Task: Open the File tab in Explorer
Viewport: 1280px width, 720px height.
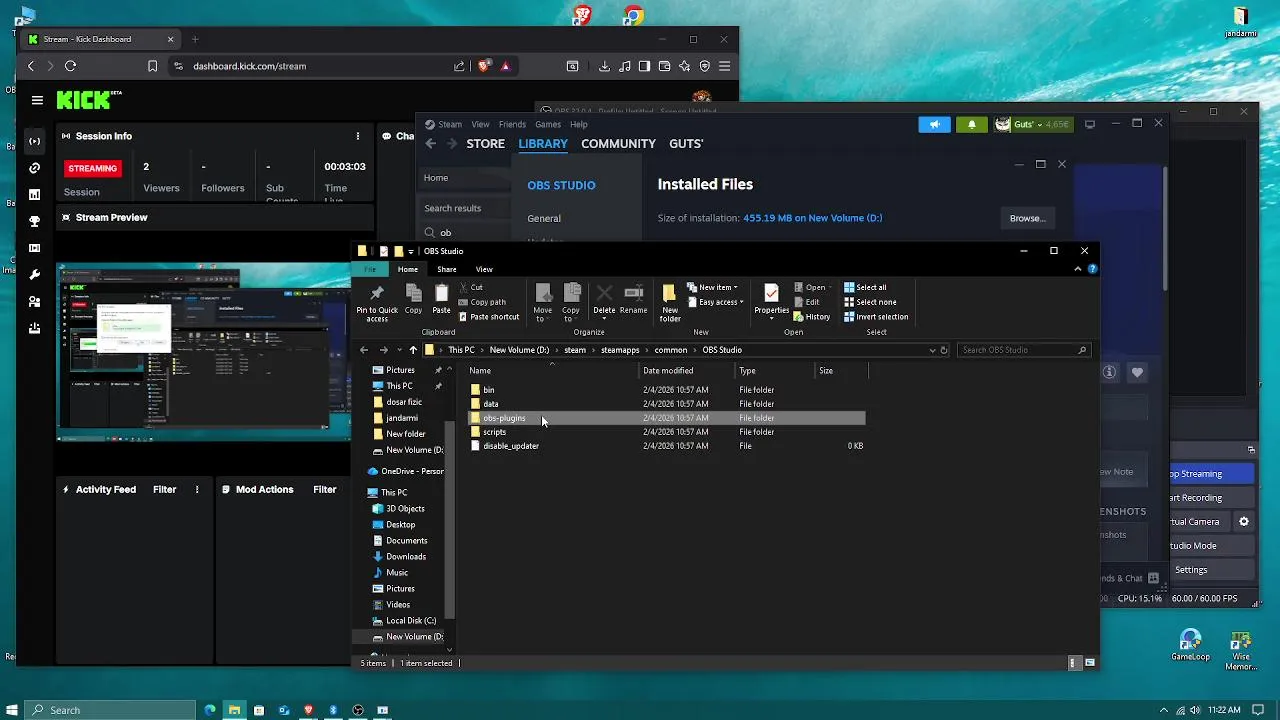Action: point(370,269)
